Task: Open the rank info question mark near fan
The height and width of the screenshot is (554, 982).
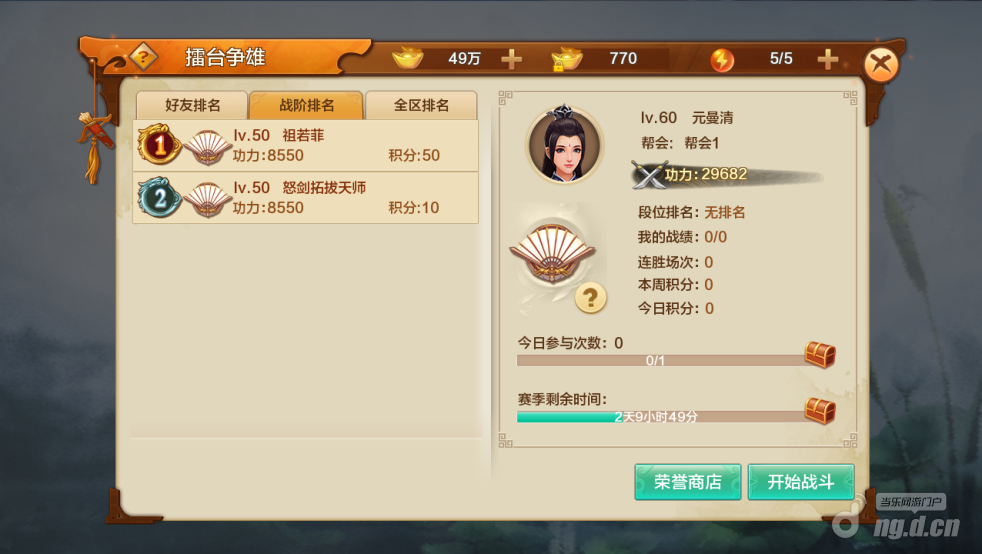Action: [591, 297]
